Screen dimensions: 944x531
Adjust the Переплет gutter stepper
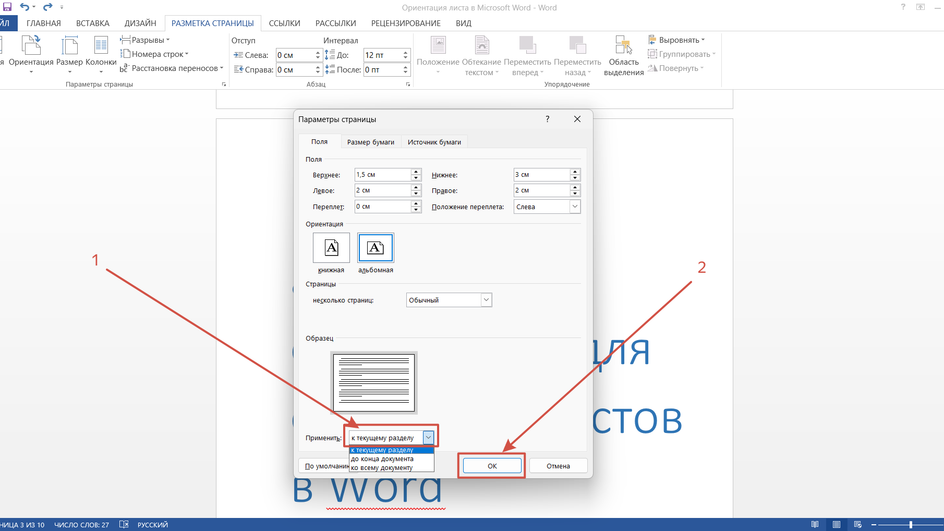[416, 206]
